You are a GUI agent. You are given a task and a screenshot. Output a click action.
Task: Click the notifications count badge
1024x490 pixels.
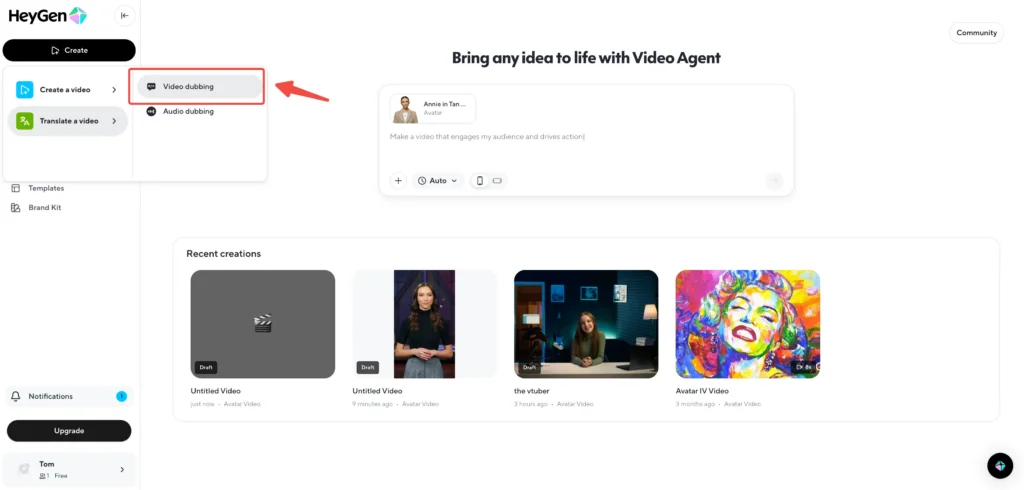pos(121,397)
